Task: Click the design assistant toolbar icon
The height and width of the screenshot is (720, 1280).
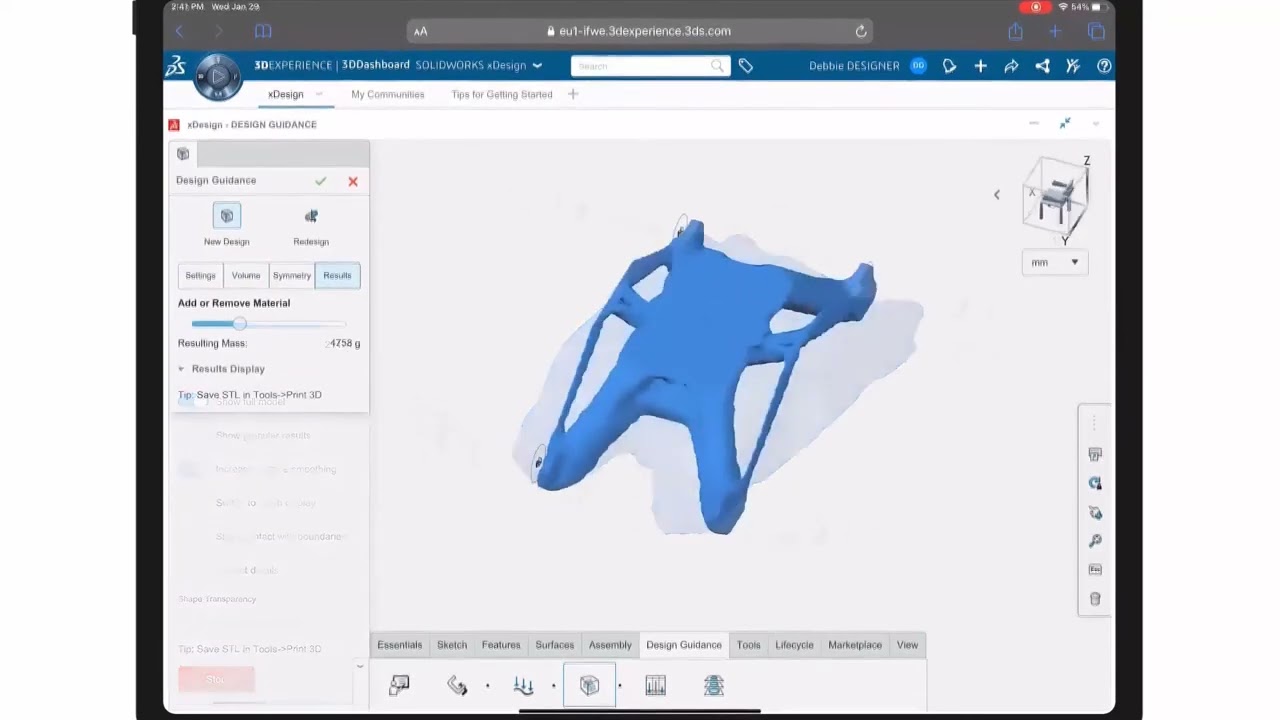Action: pos(399,685)
